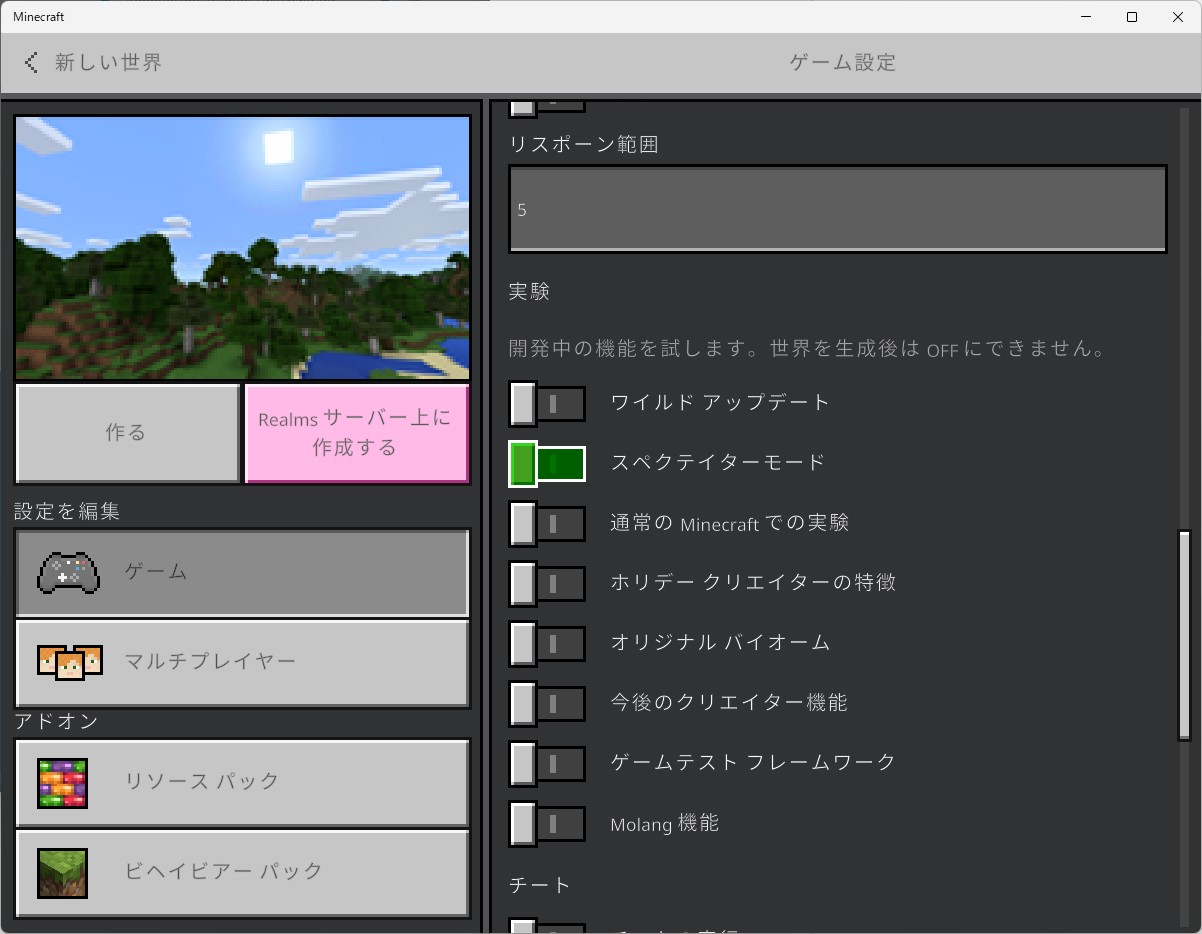
Task: Click the fox icon for Multiplayer settings
Action: 67,661
